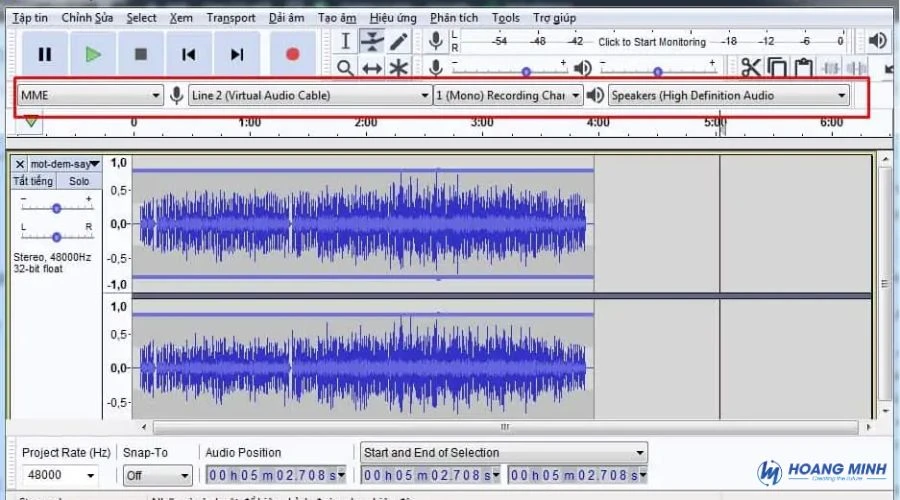Click the track gain slider
Viewport: 900px width, 500px height.
click(56, 208)
